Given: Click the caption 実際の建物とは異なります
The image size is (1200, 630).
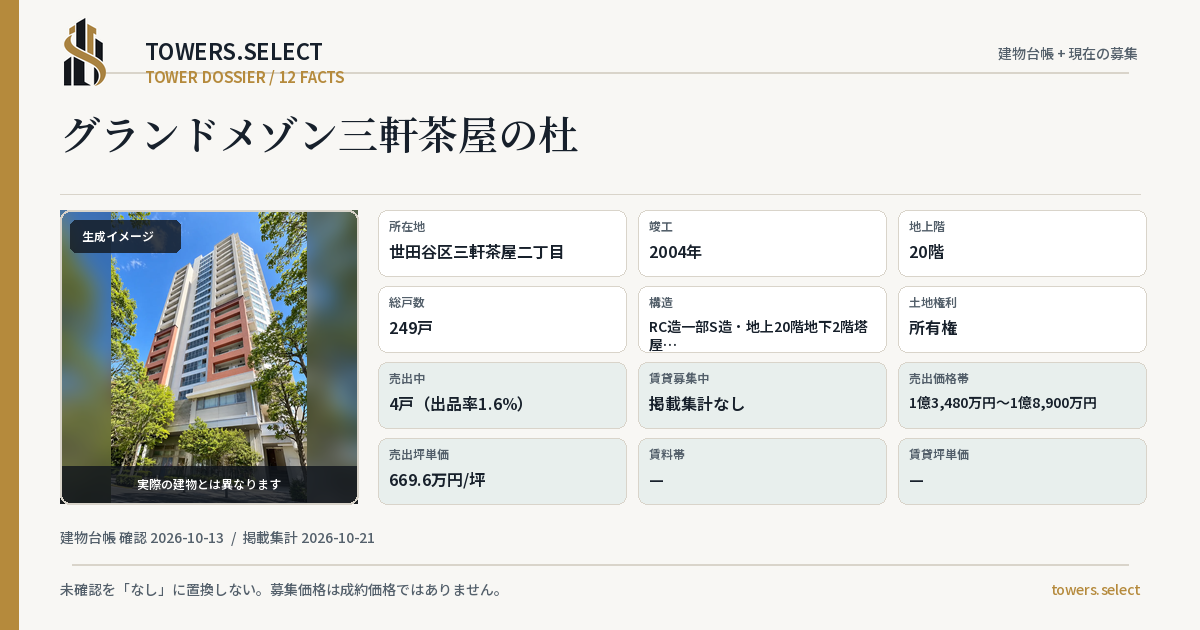Looking at the screenshot, I should click(209, 484).
